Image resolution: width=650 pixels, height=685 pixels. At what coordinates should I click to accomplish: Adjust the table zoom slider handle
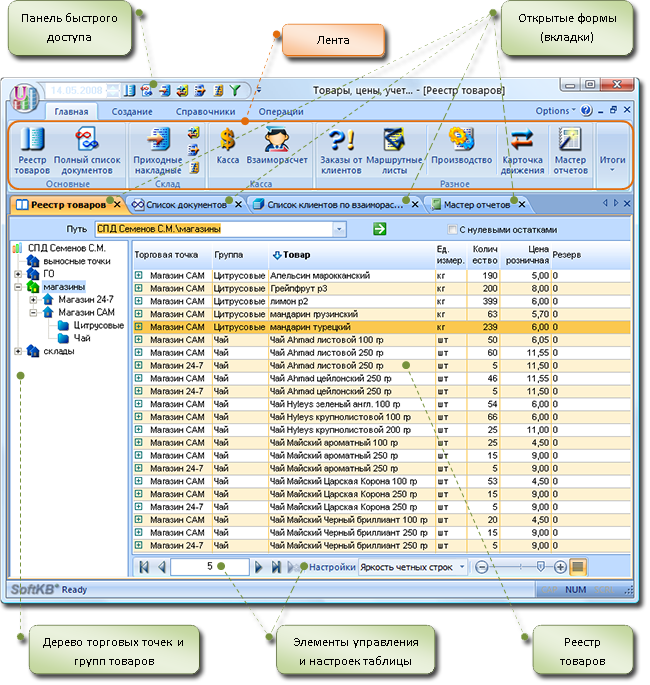tap(540, 567)
